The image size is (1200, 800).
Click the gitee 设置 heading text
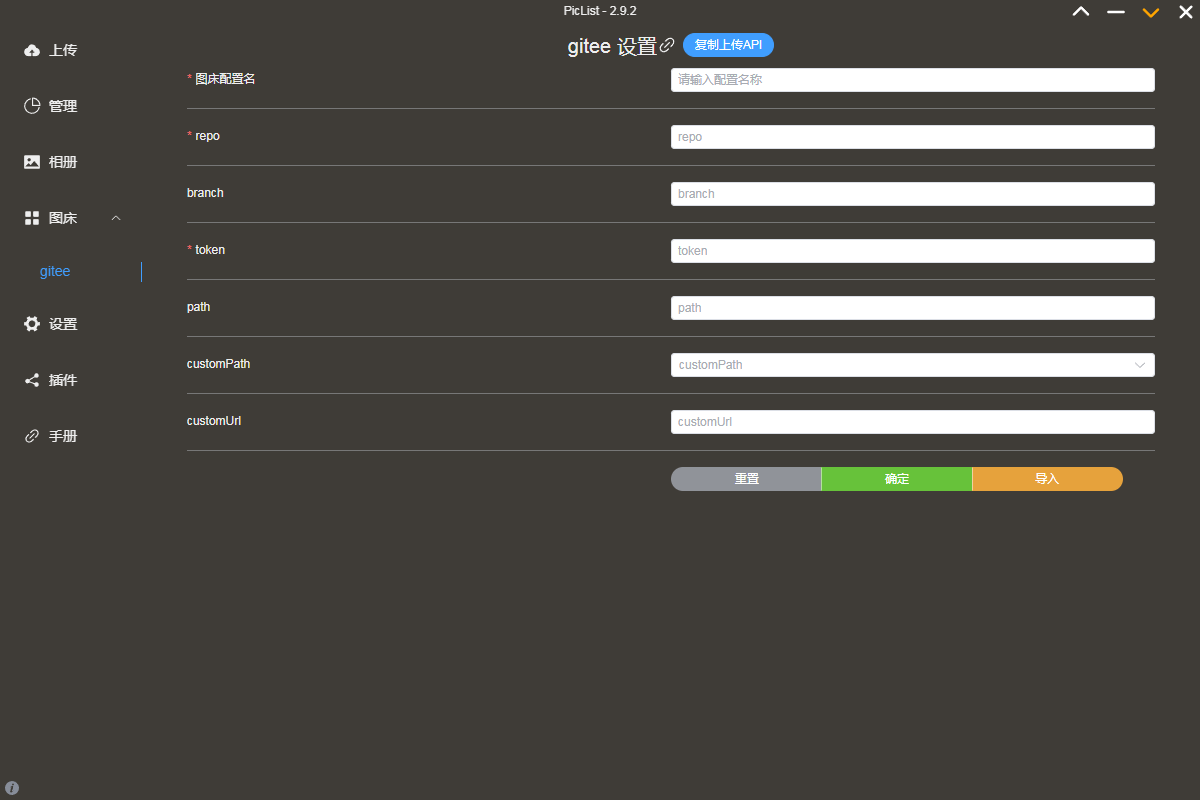coord(612,46)
